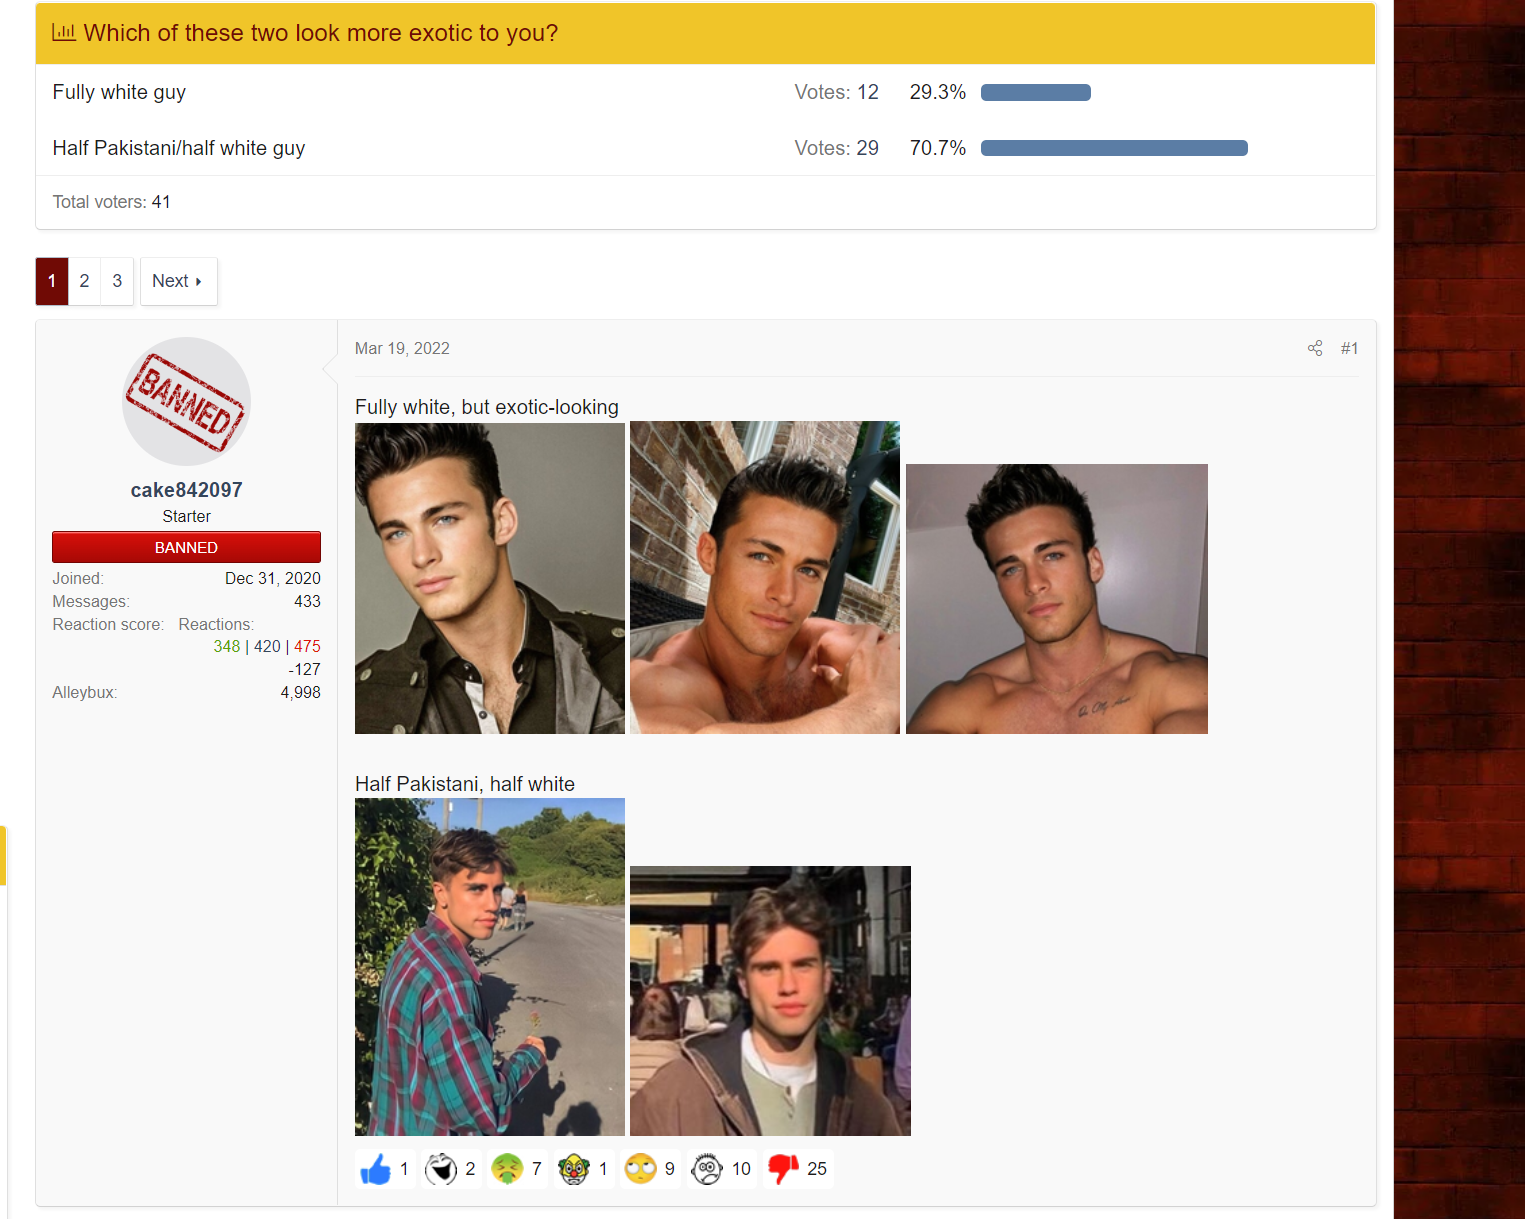Go to page 2 of thread
The width and height of the screenshot is (1525, 1219).
(x=84, y=281)
